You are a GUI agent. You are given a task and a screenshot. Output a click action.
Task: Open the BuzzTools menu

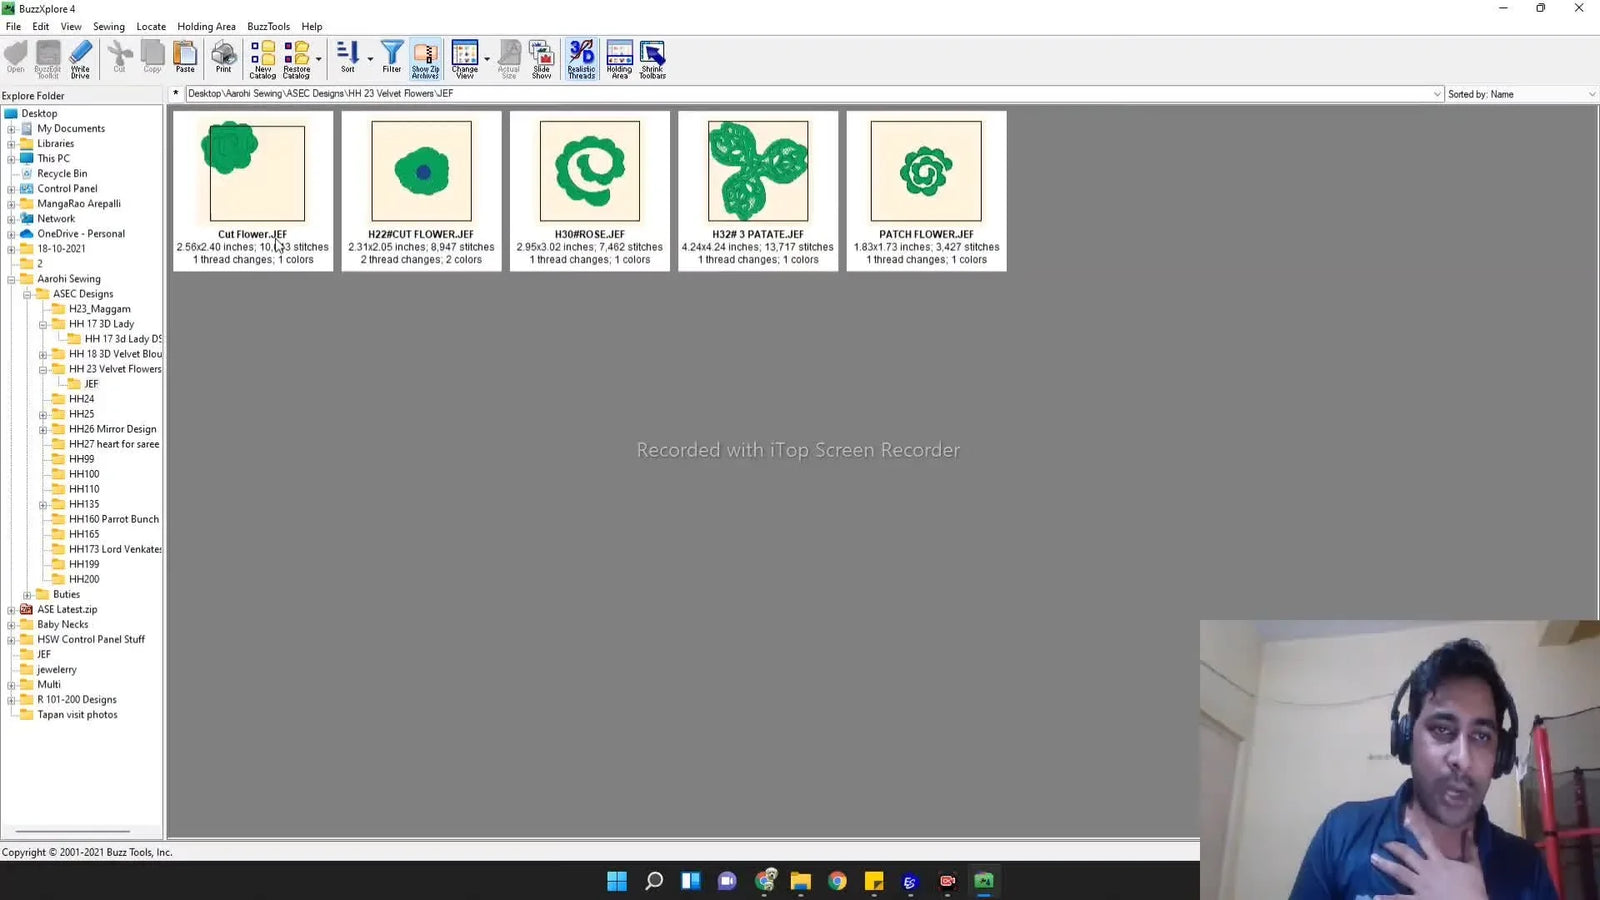(x=268, y=26)
